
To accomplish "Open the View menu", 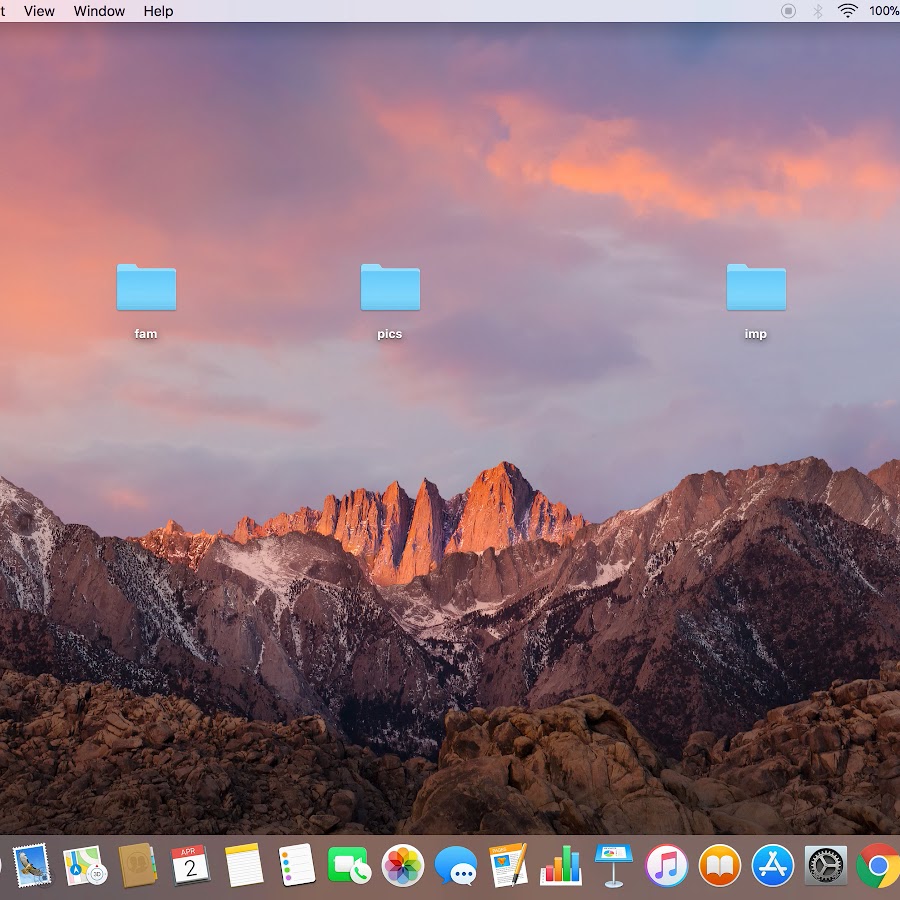I will (39, 11).
